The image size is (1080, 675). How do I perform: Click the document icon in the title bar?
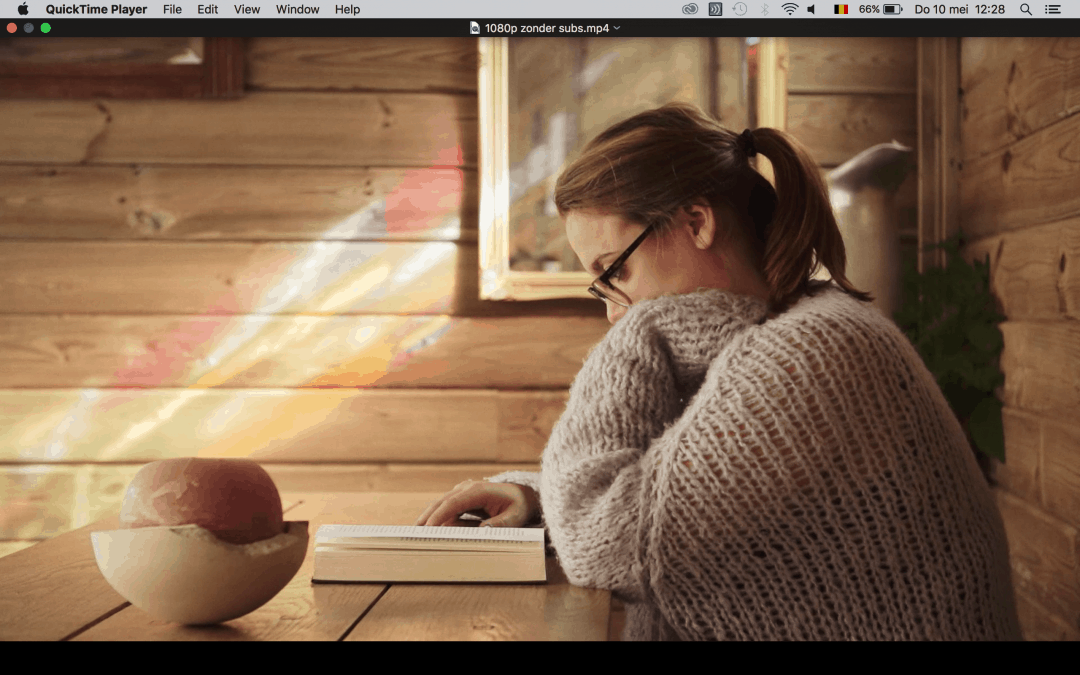click(475, 28)
